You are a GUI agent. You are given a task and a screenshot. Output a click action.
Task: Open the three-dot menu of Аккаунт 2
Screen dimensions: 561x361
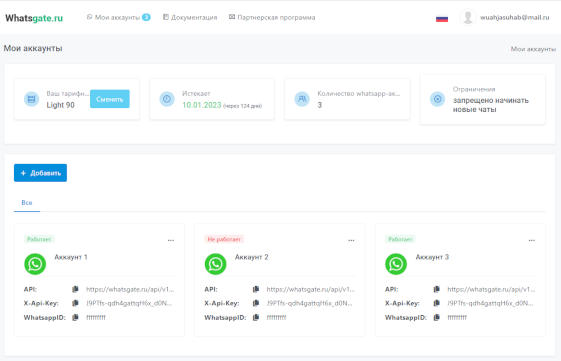pos(351,240)
